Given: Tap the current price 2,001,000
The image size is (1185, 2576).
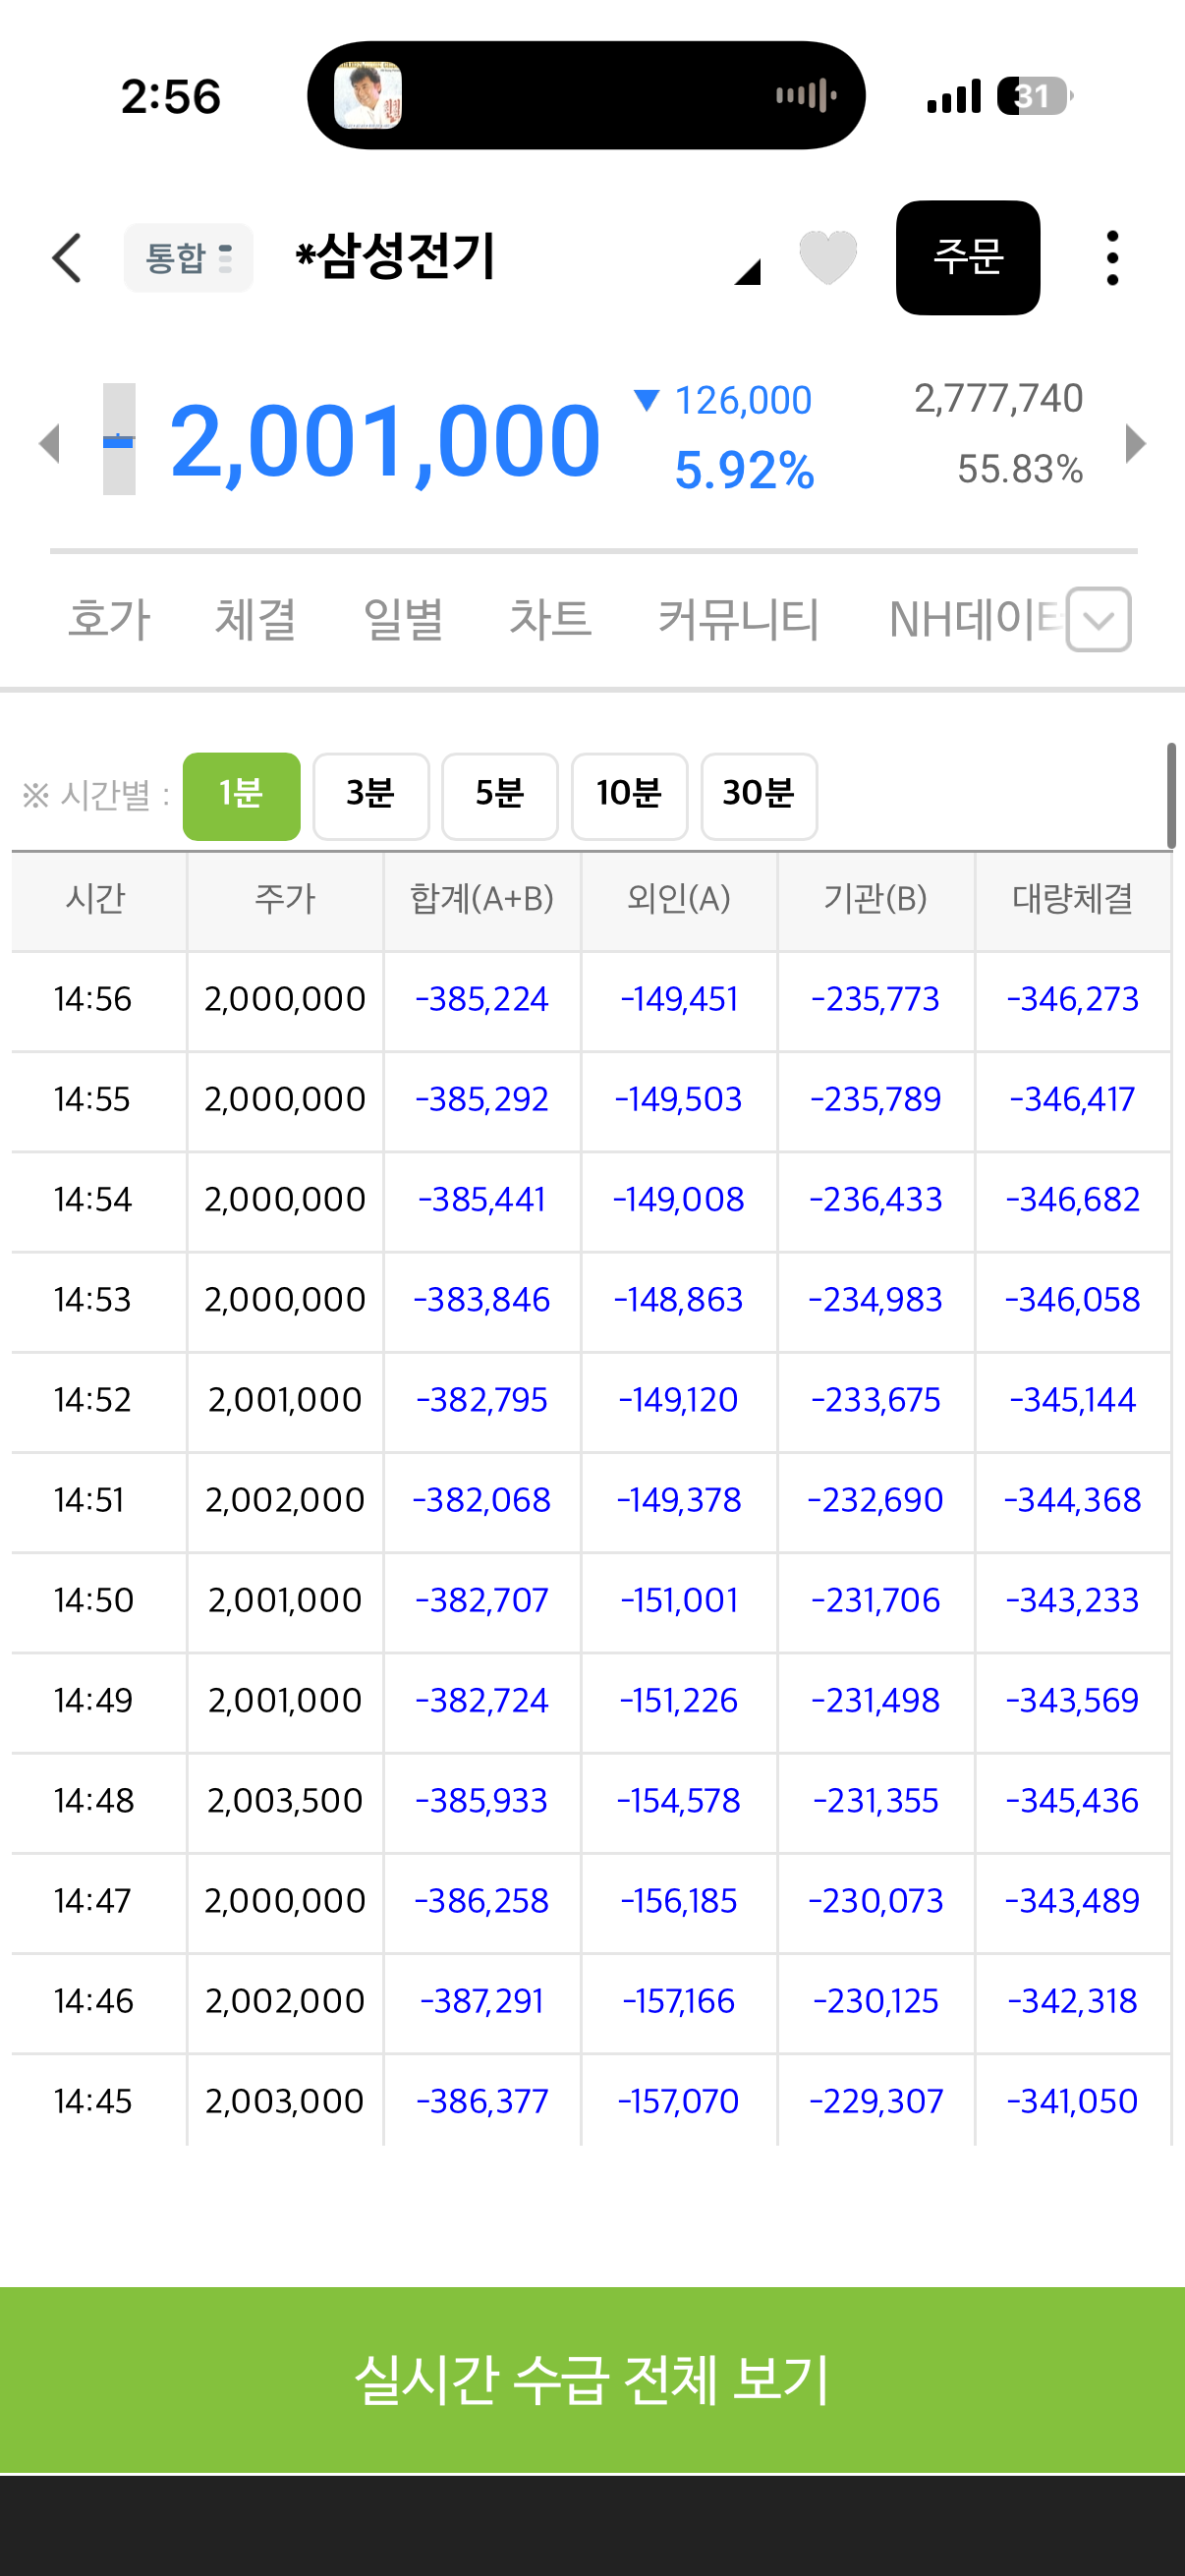Looking at the screenshot, I should coord(385,441).
